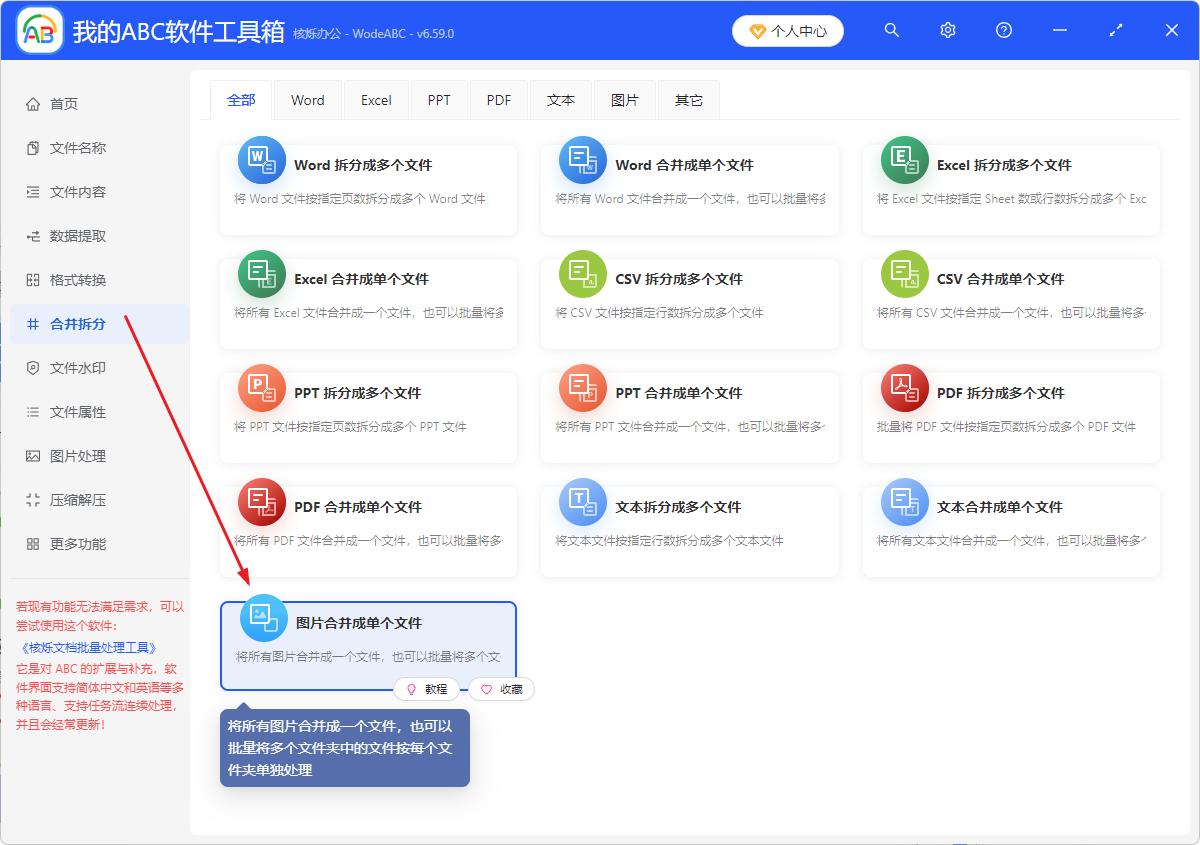Click the 教程 button
The height and width of the screenshot is (845, 1200).
[x=427, y=689]
